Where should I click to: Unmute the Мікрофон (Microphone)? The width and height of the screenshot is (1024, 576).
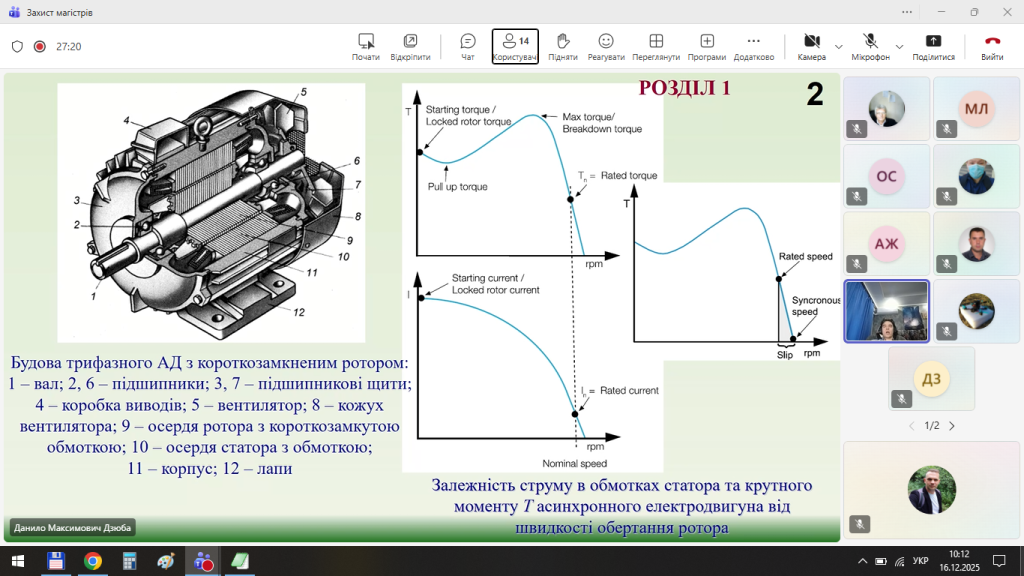(x=870, y=46)
